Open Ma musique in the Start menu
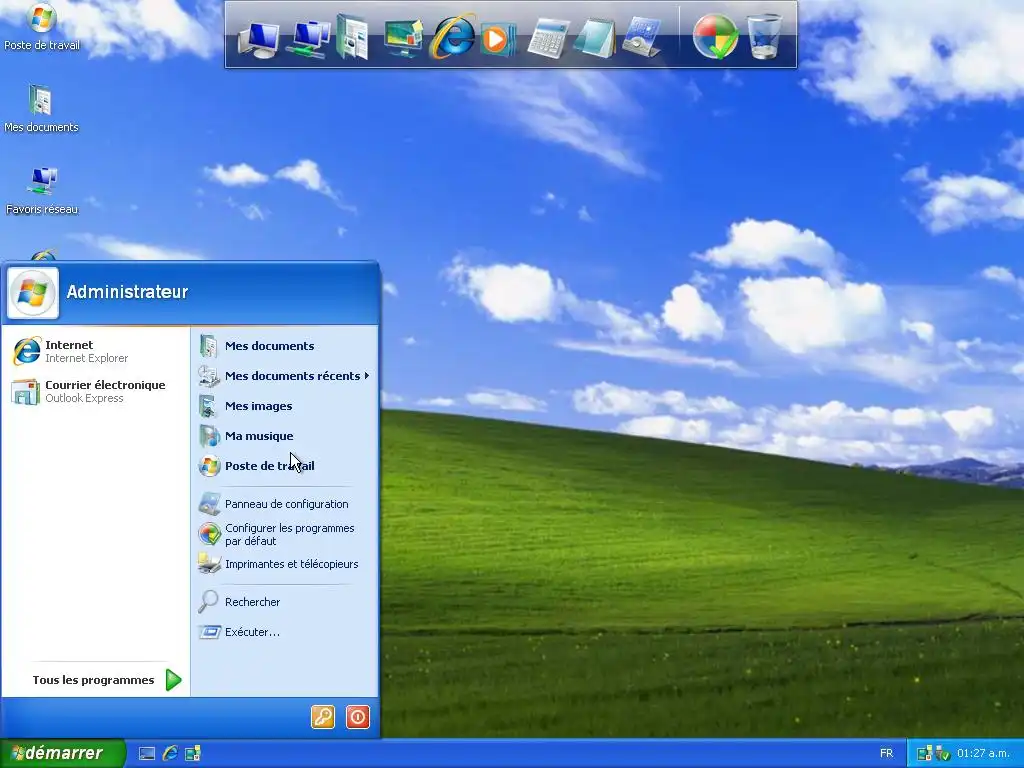 click(285, 436)
